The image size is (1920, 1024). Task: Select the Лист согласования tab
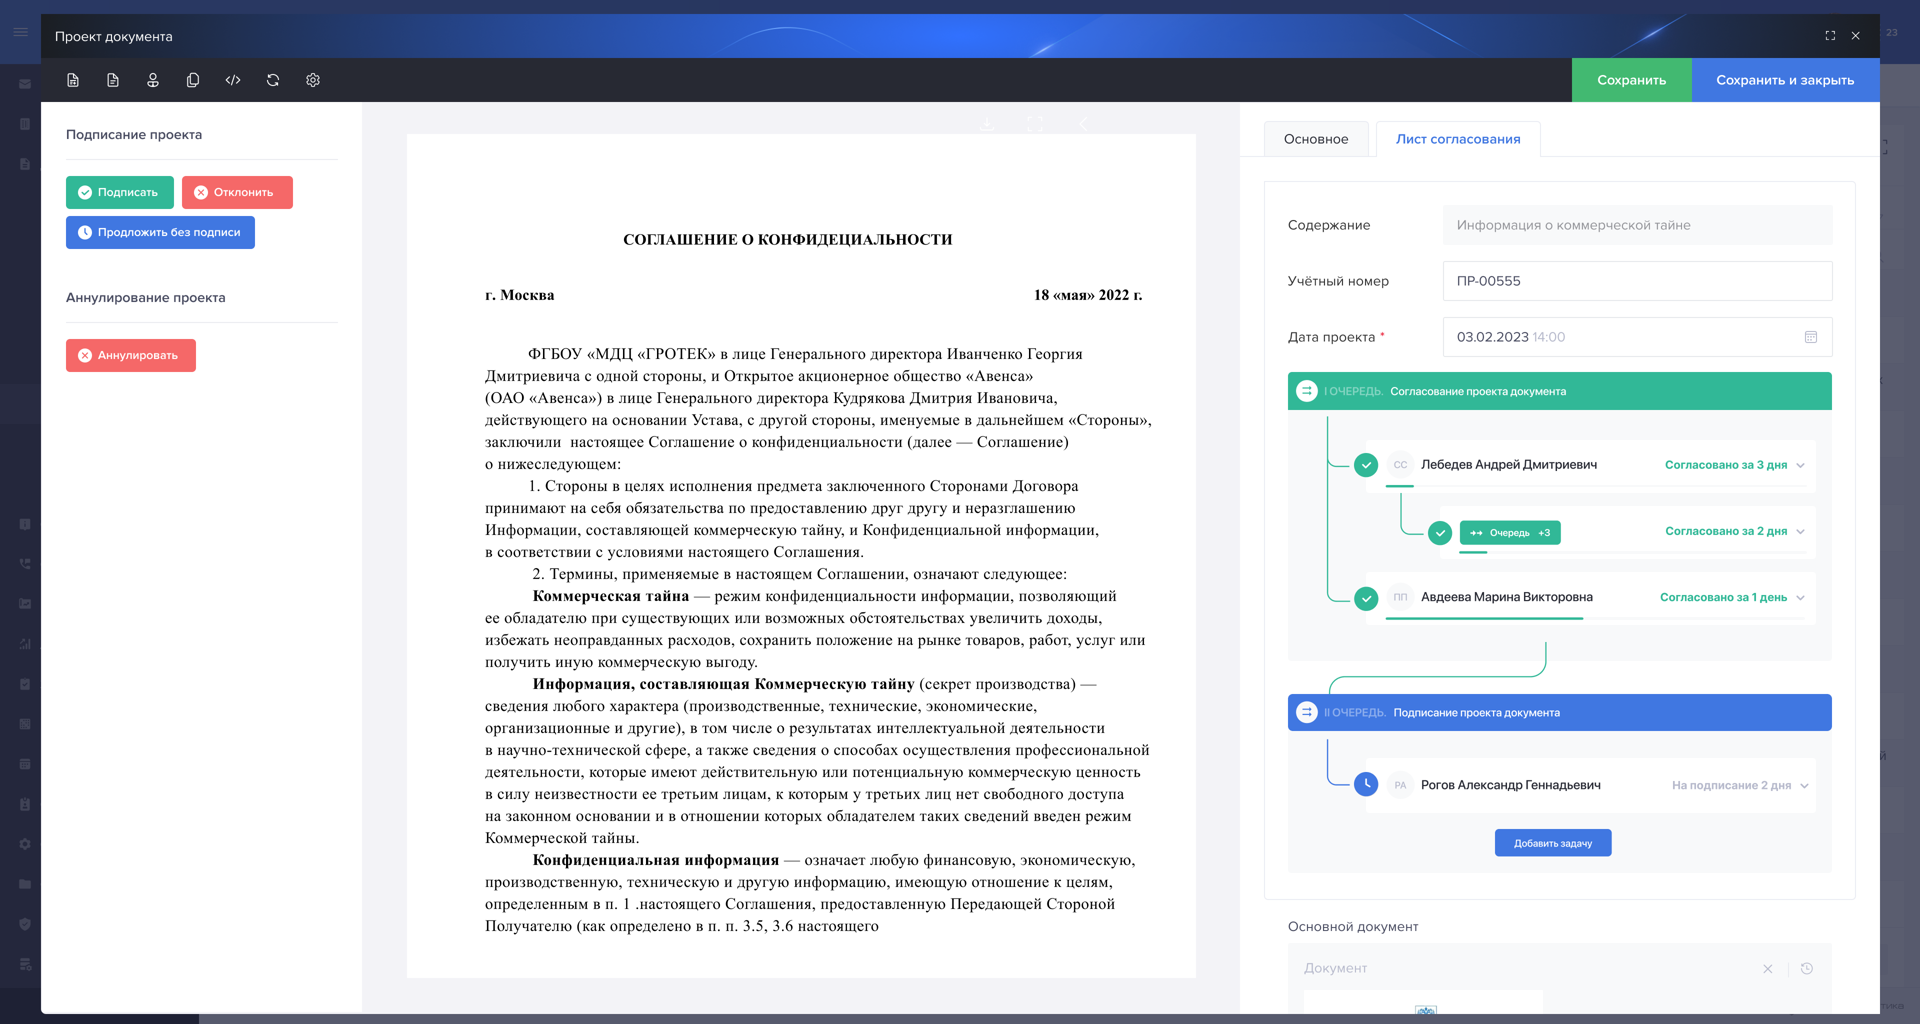1458,139
